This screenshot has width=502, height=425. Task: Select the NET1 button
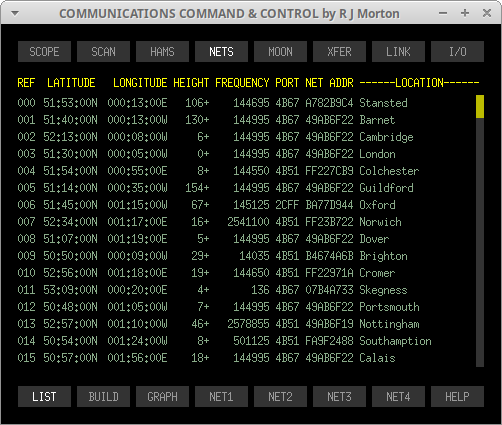point(221,397)
